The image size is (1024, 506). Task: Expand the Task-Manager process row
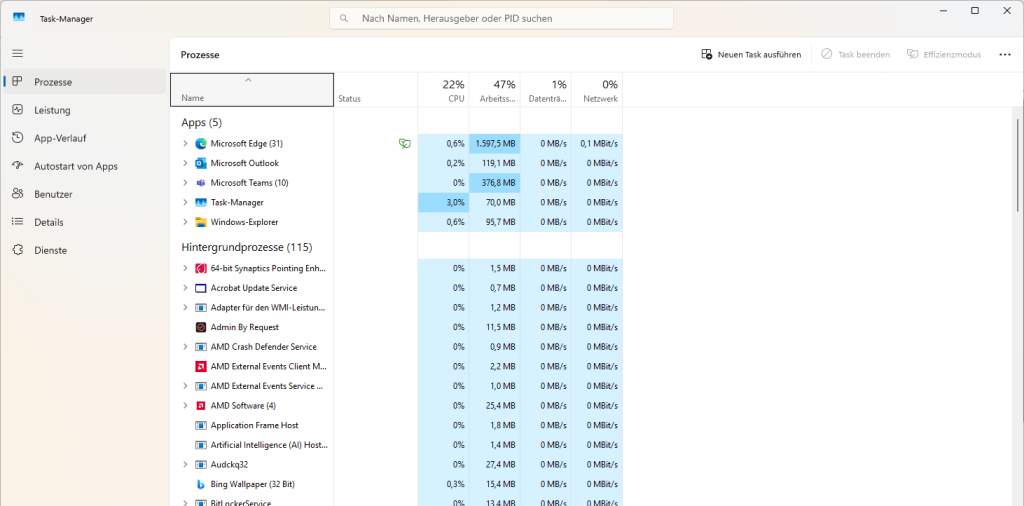pyautogui.click(x=185, y=202)
